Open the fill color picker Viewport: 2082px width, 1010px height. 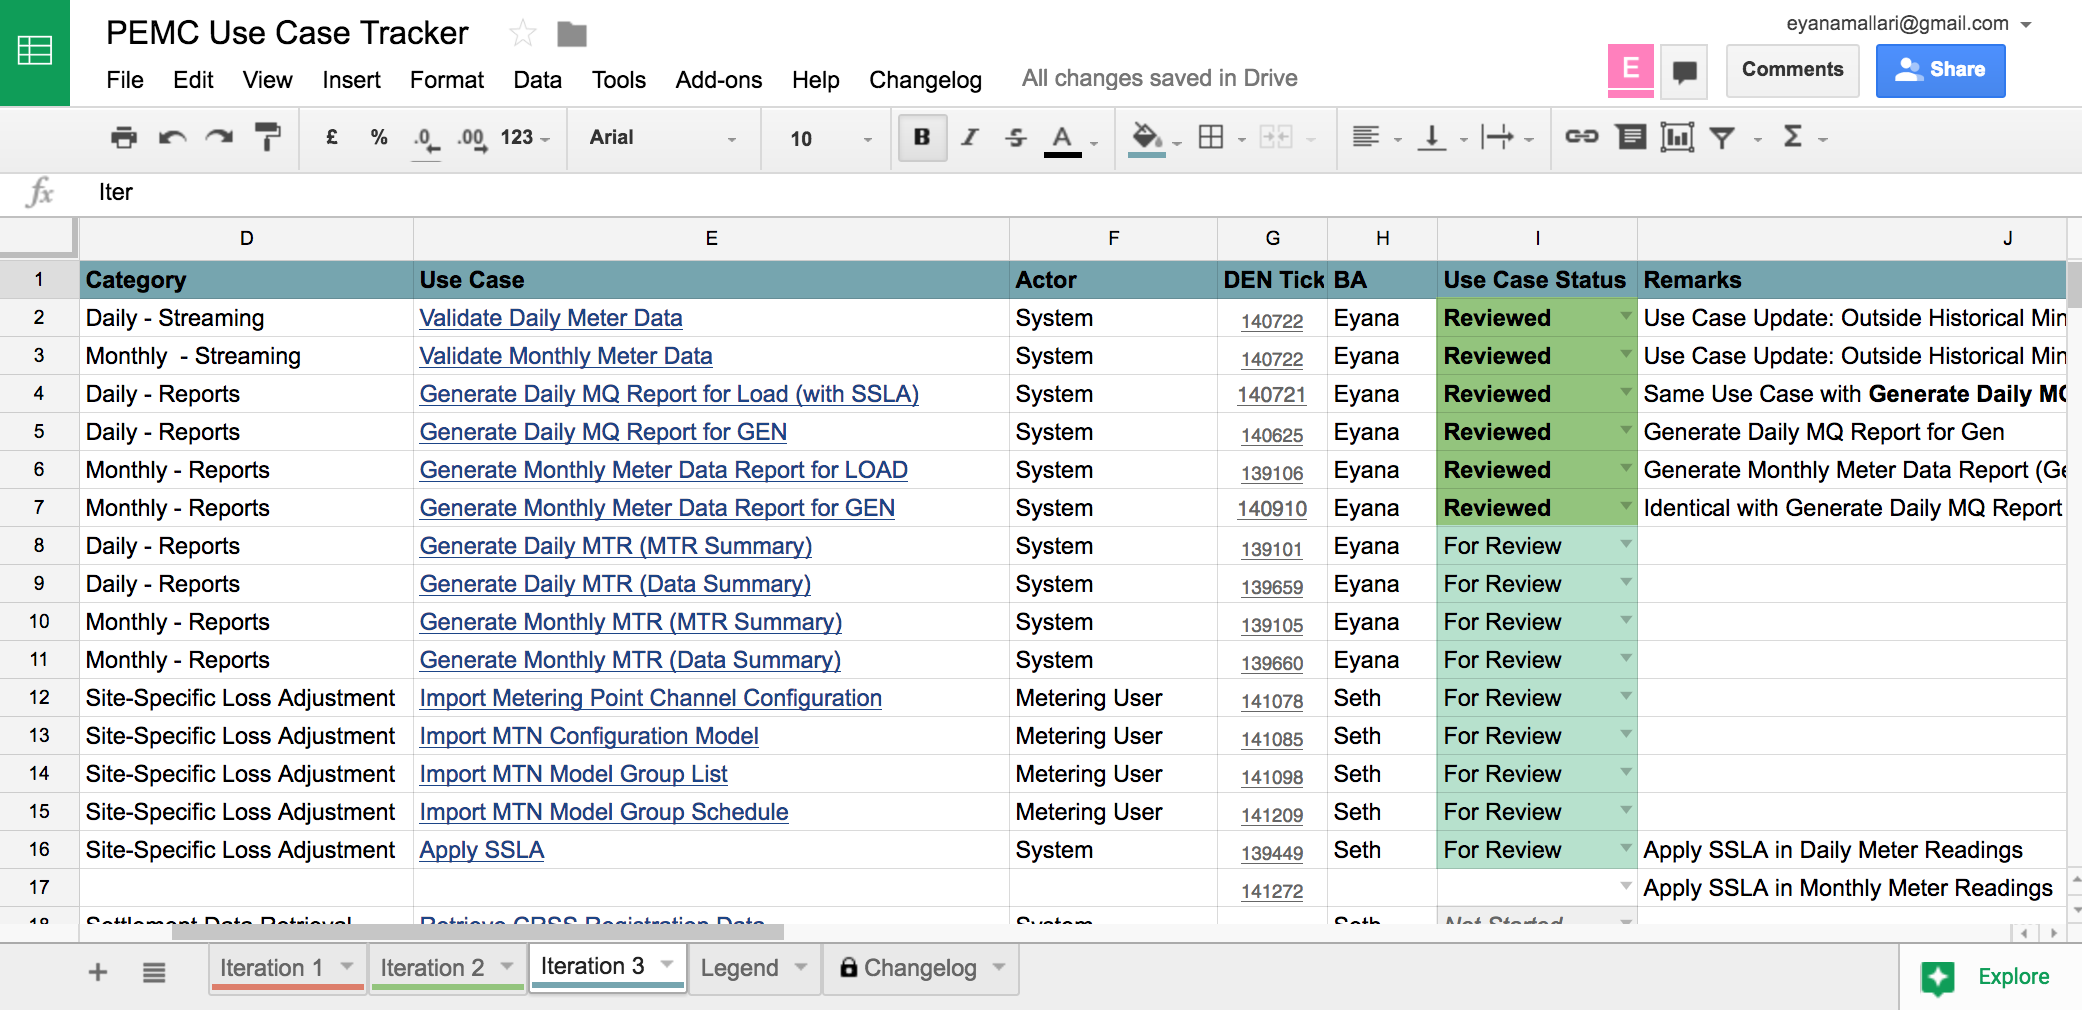(x=1147, y=139)
